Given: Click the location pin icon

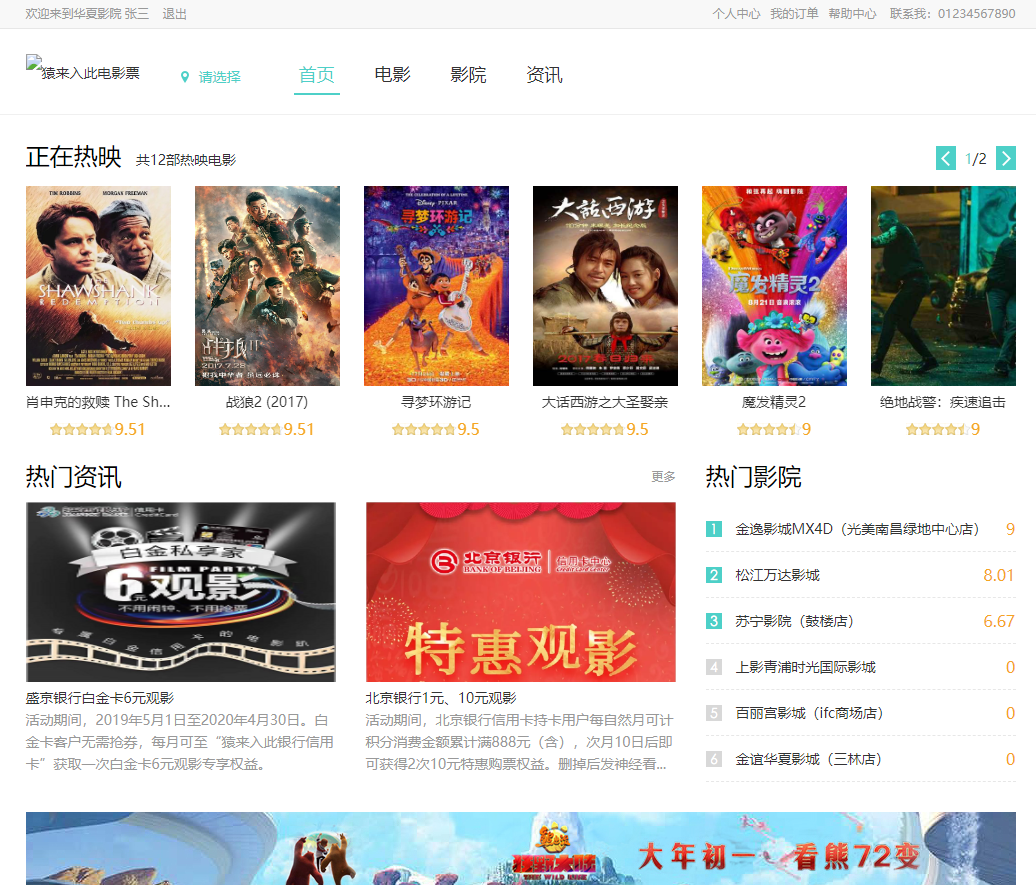Looking at the screenshot, I should tap(185, 77).
